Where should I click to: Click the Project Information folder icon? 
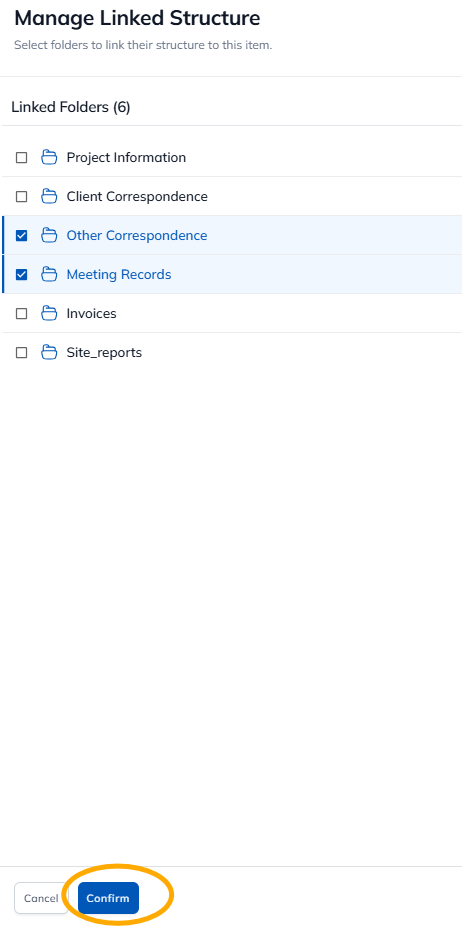point(49,157)
